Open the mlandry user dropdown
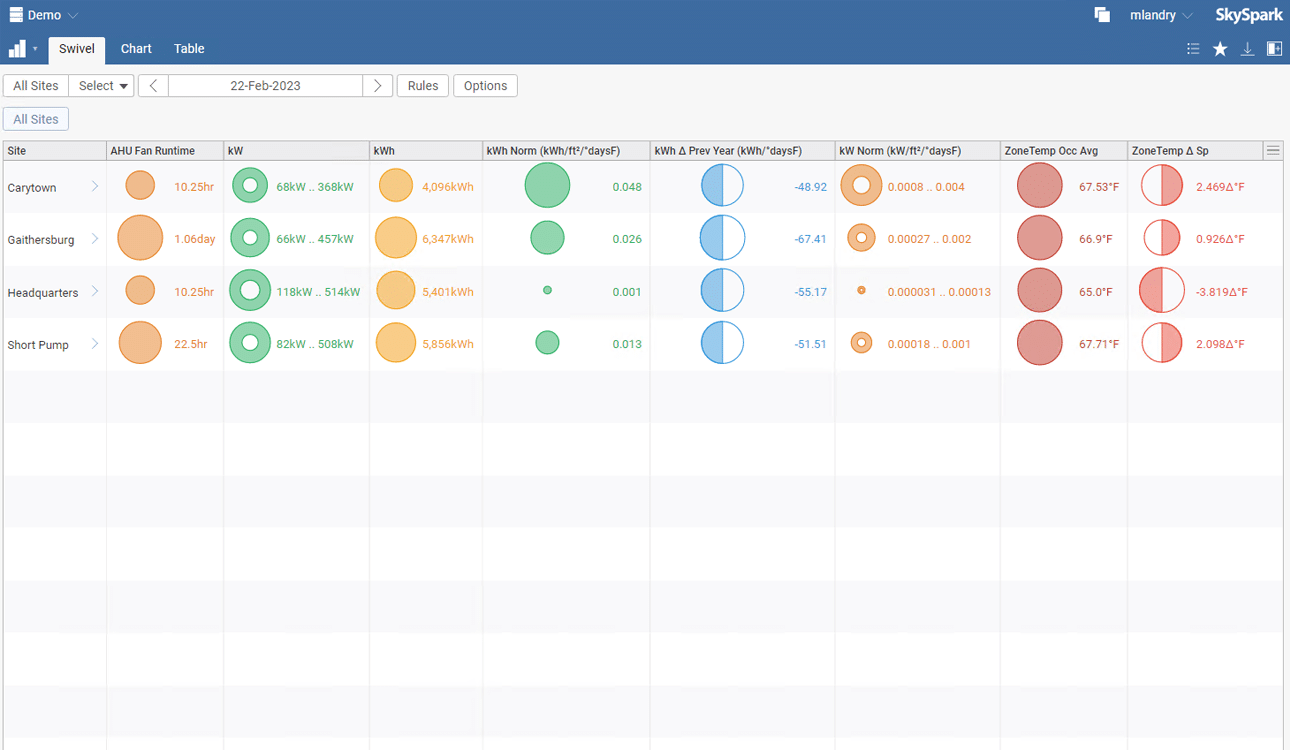This screenshot has height=750, width=1290. click(1161, 15)
